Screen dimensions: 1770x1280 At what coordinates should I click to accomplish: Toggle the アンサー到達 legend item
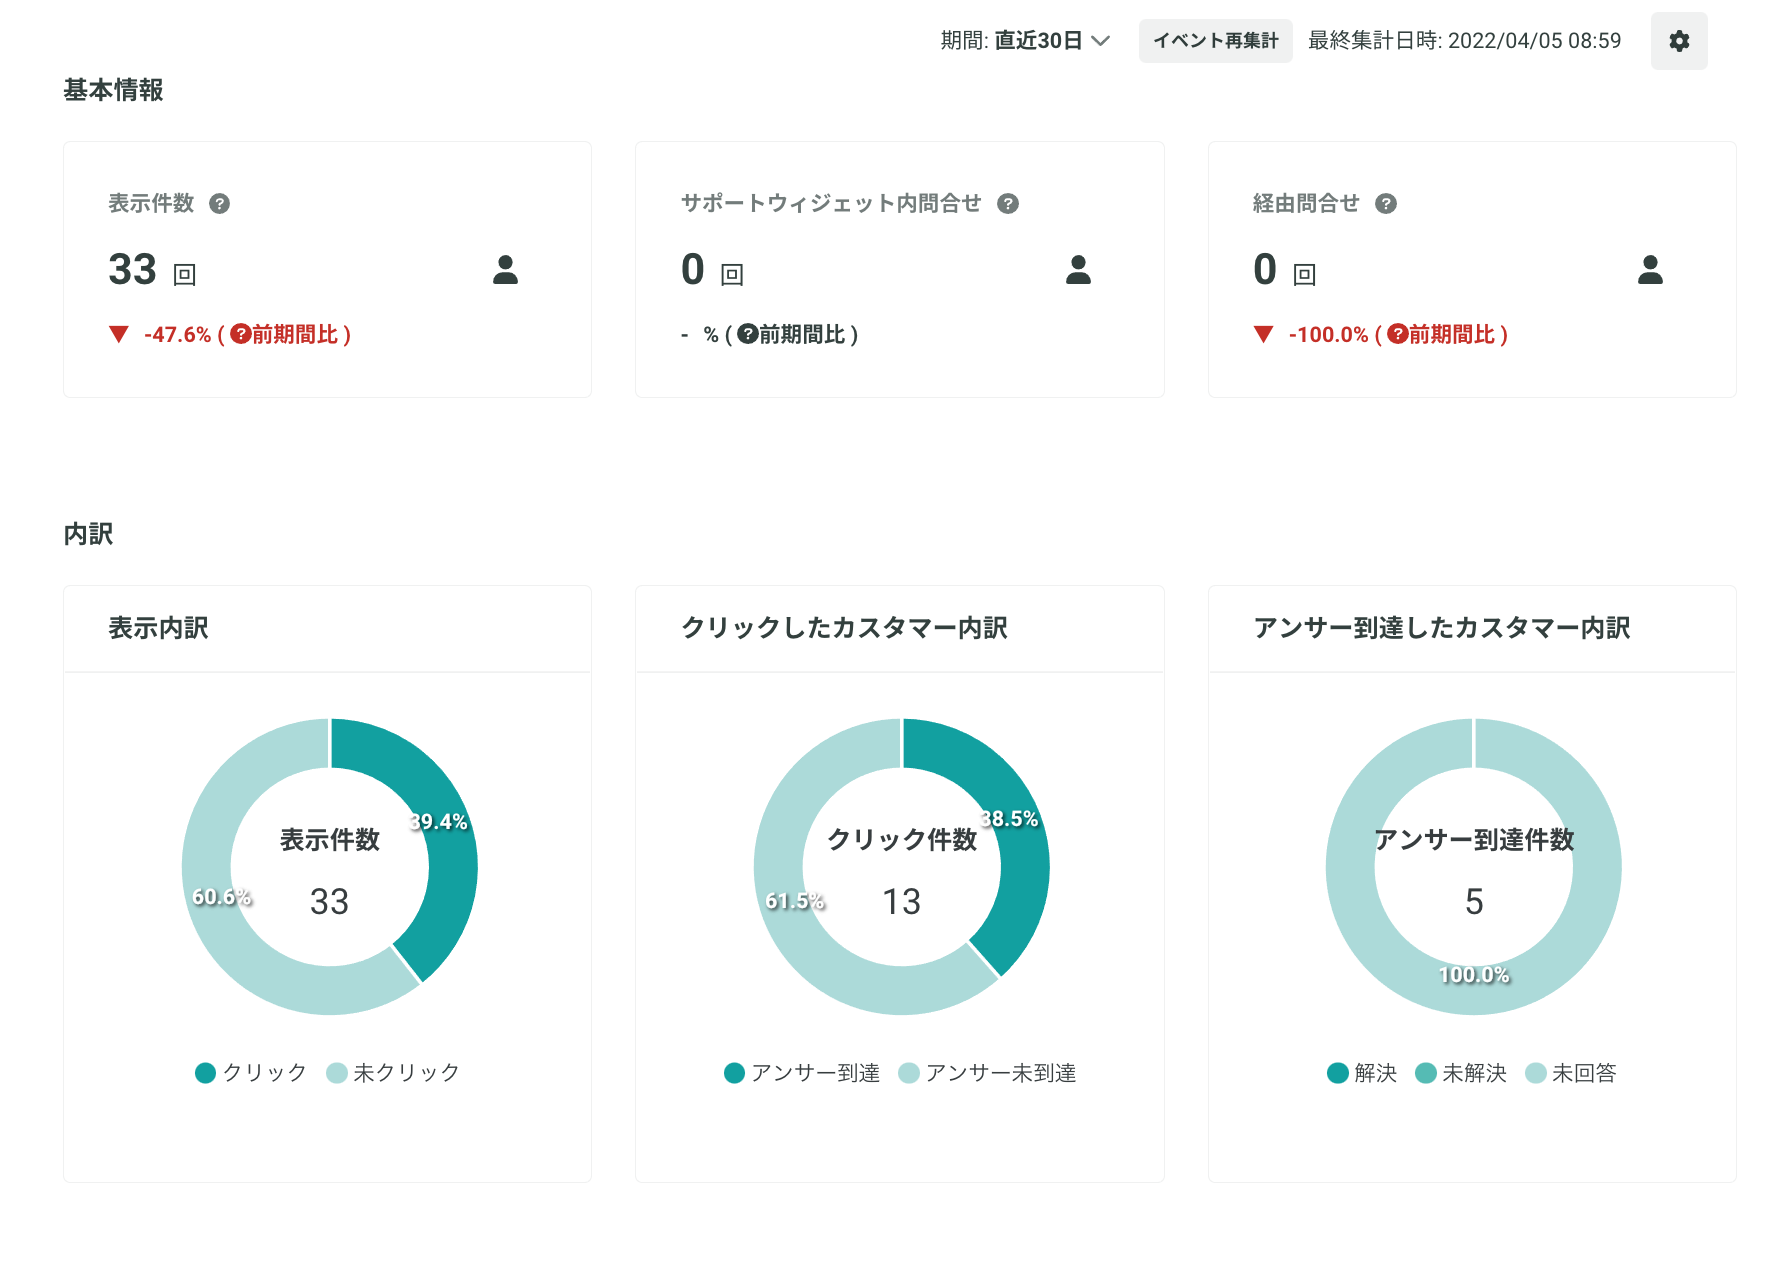tap(802, 1073)
